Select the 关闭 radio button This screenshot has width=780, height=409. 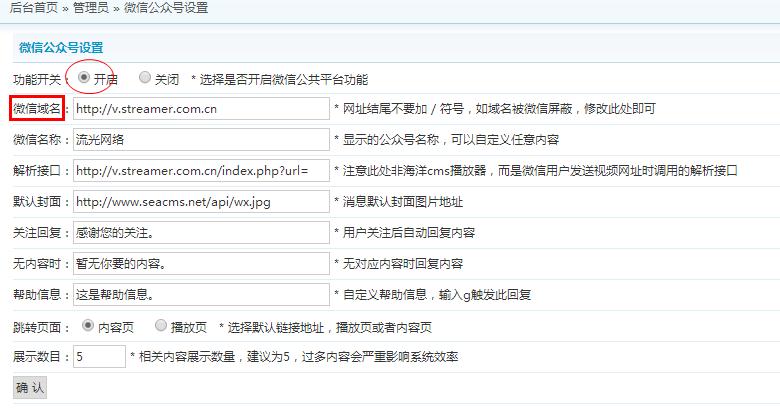pos(145,77)
